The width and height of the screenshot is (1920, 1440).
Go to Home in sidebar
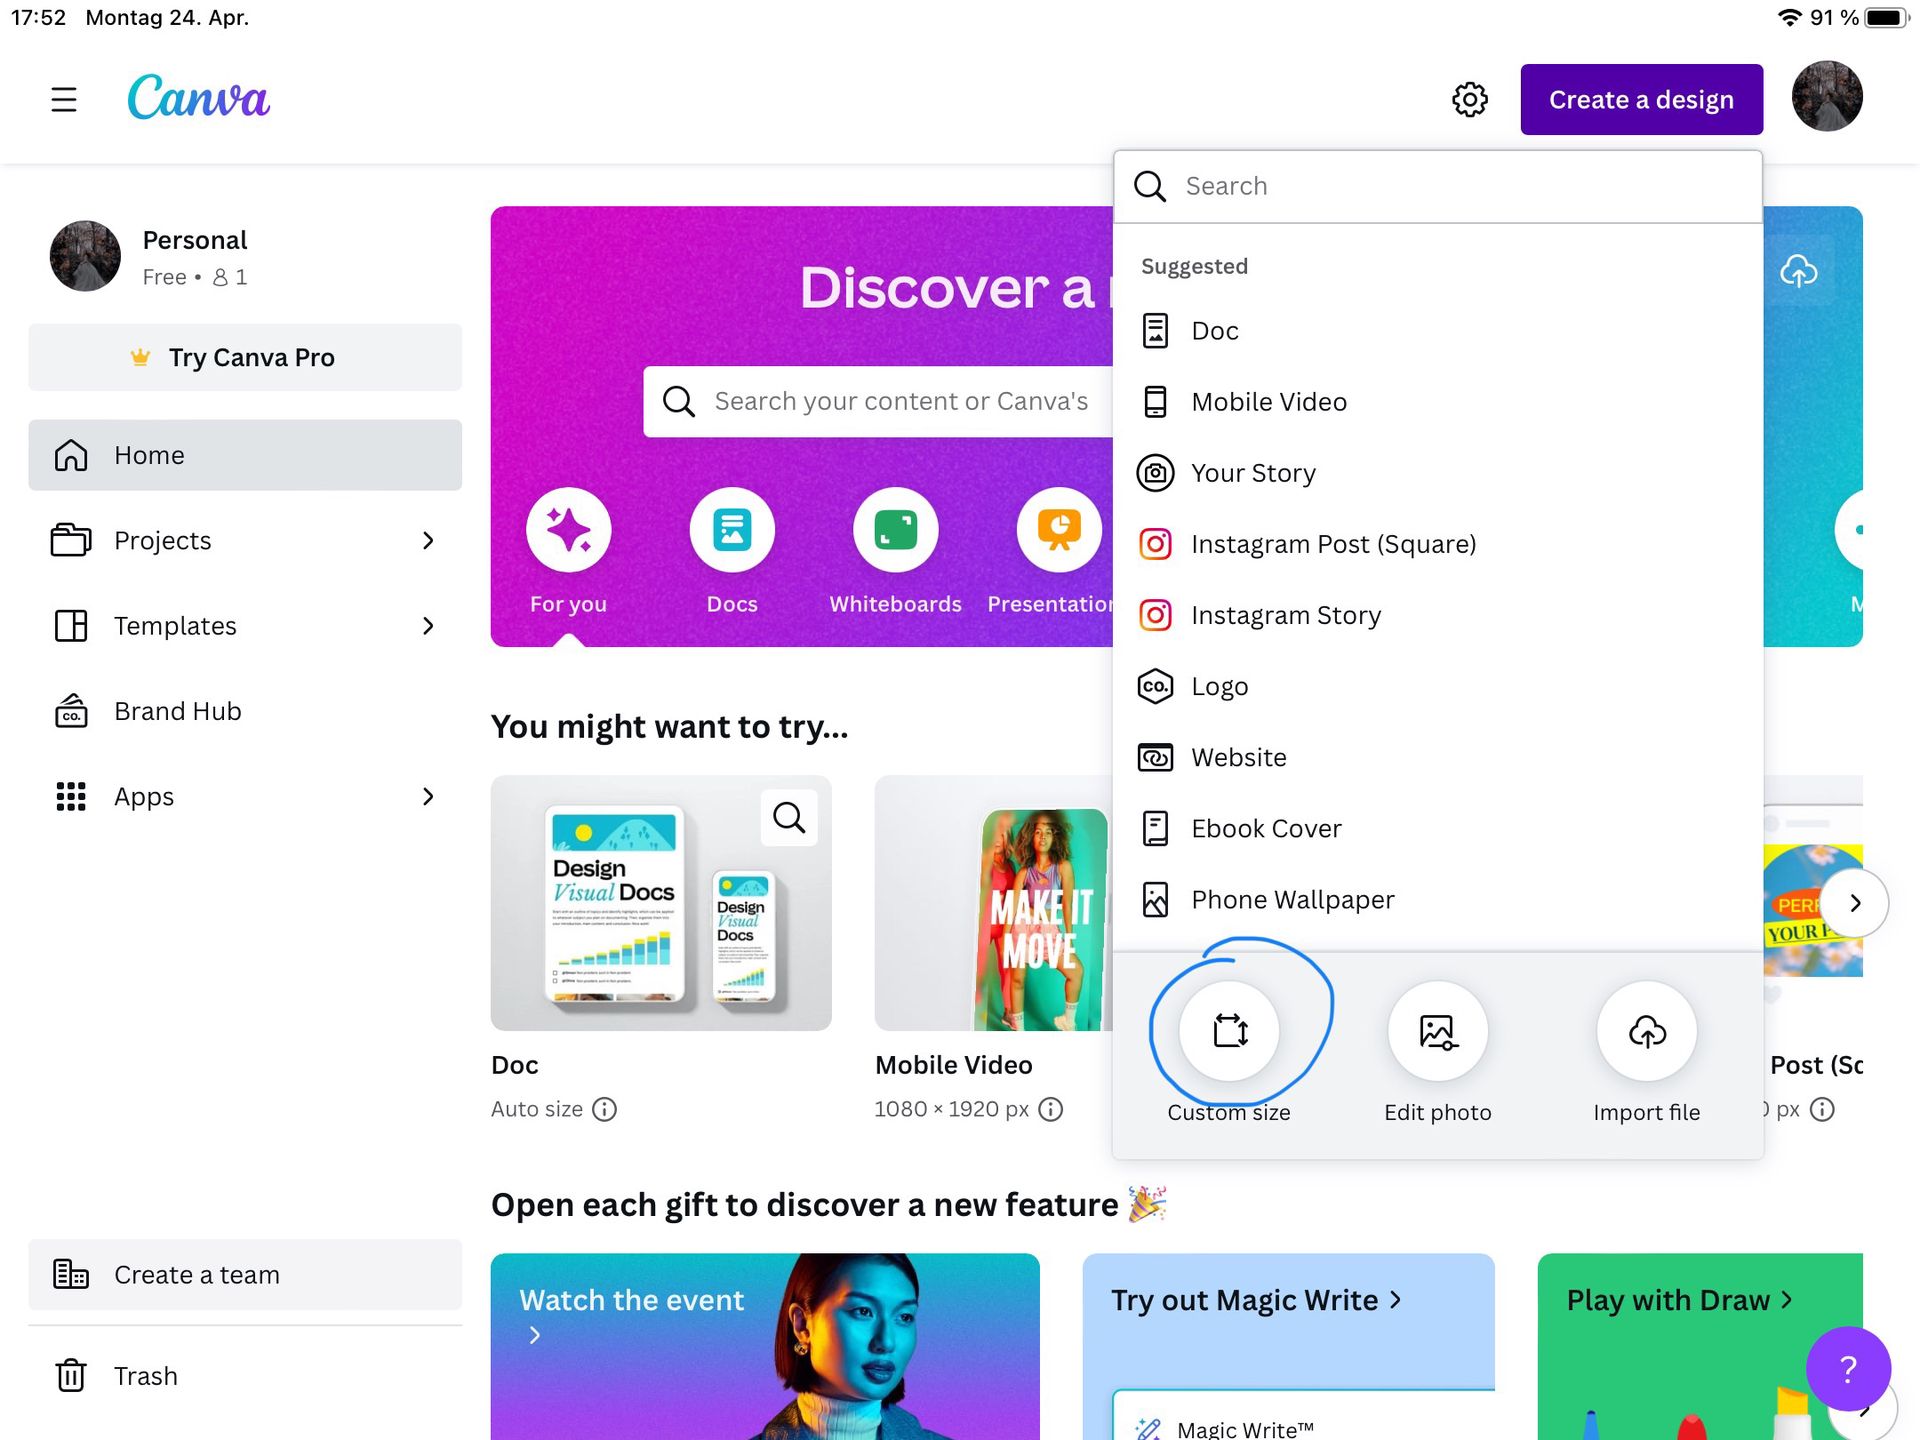tap(245, 455)
